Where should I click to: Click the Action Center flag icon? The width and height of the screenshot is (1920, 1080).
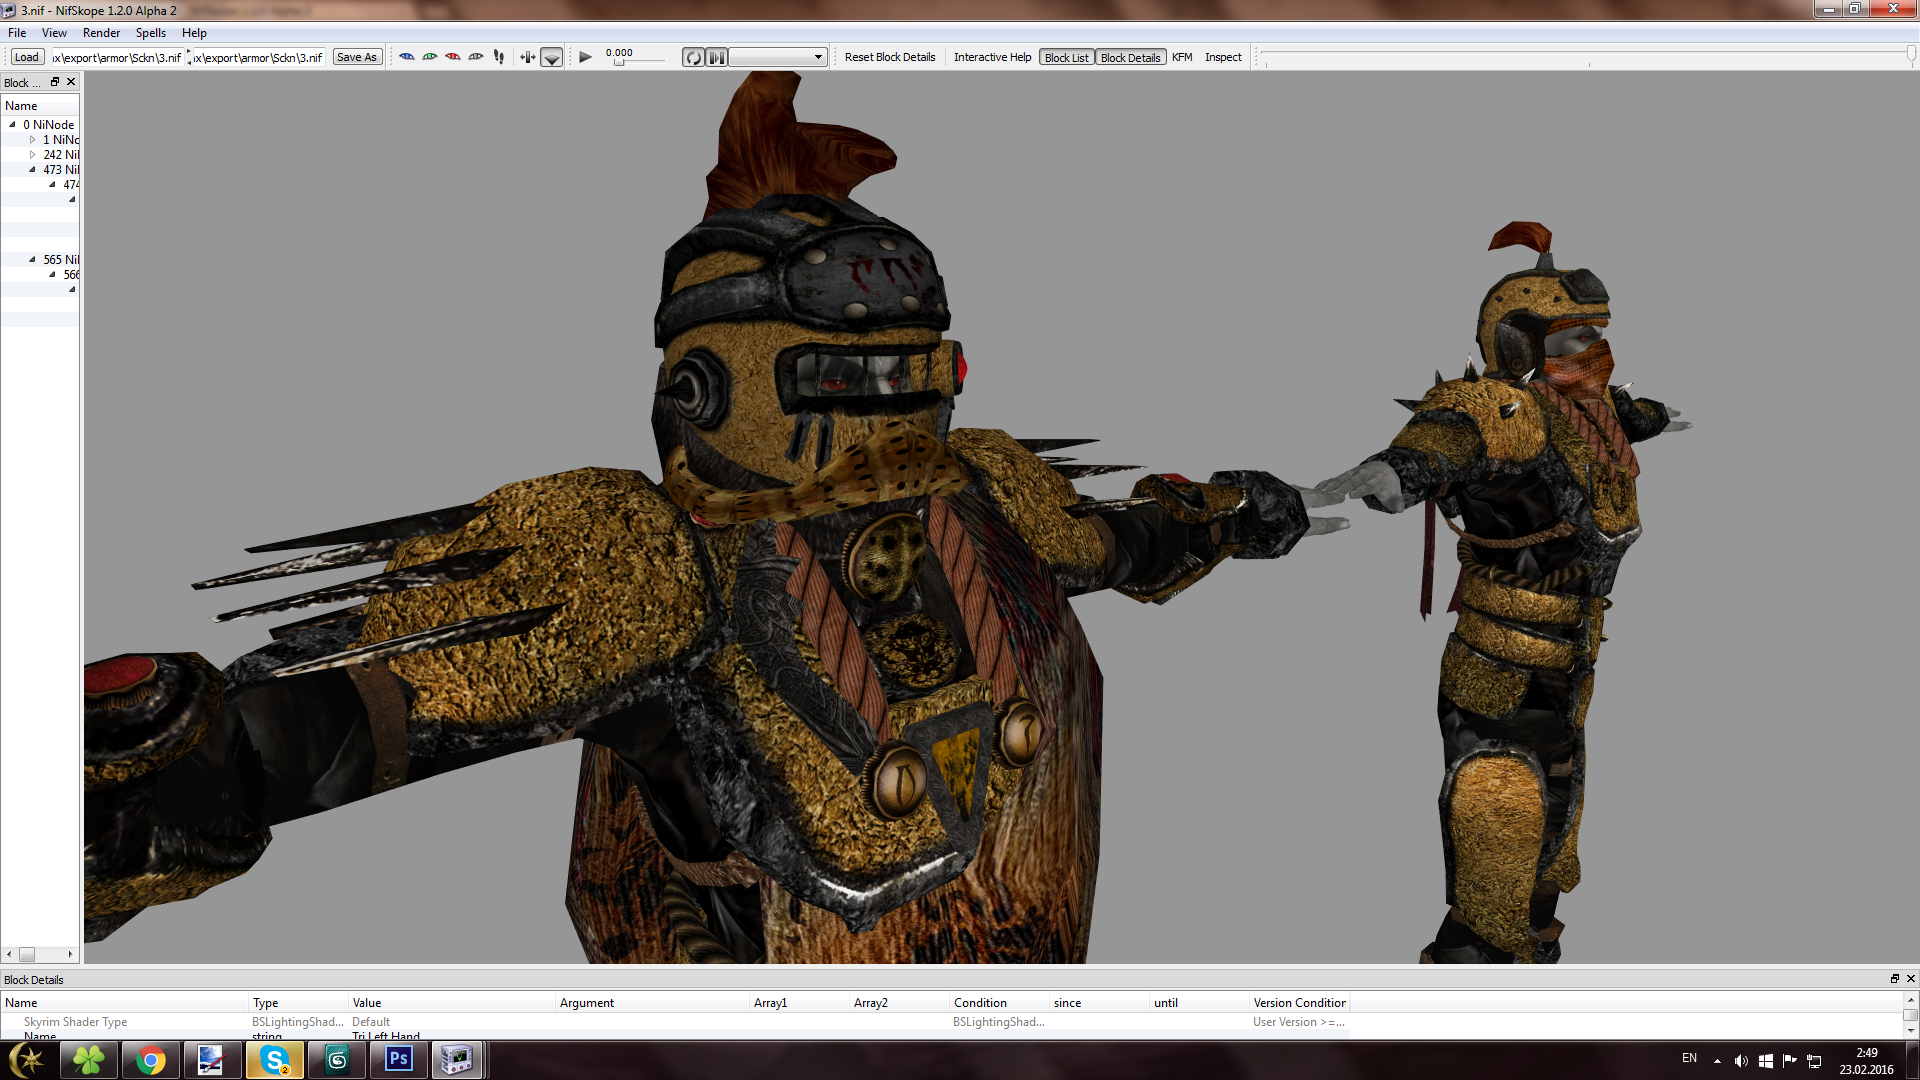[x=1790, y=1061]
